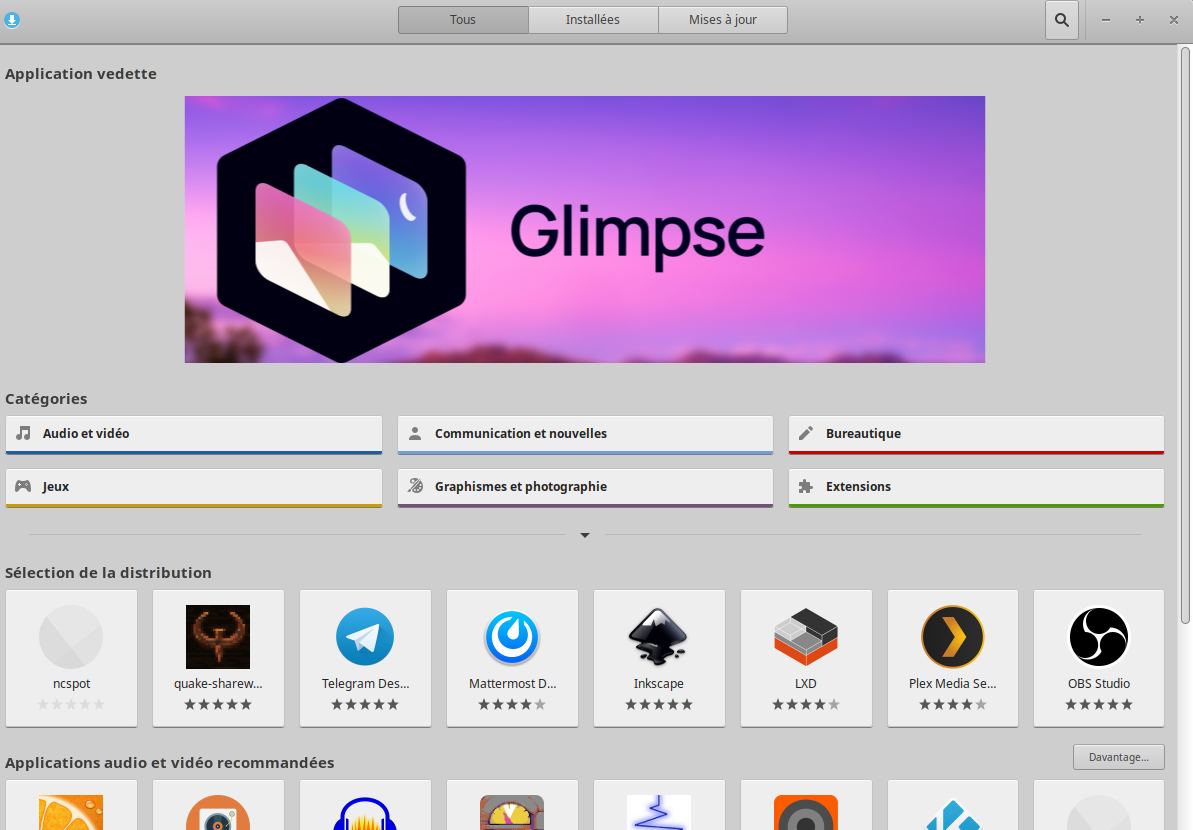Expand more categories with the down arrow
The image size is (1193, 830).
click(x=584, y=535)
